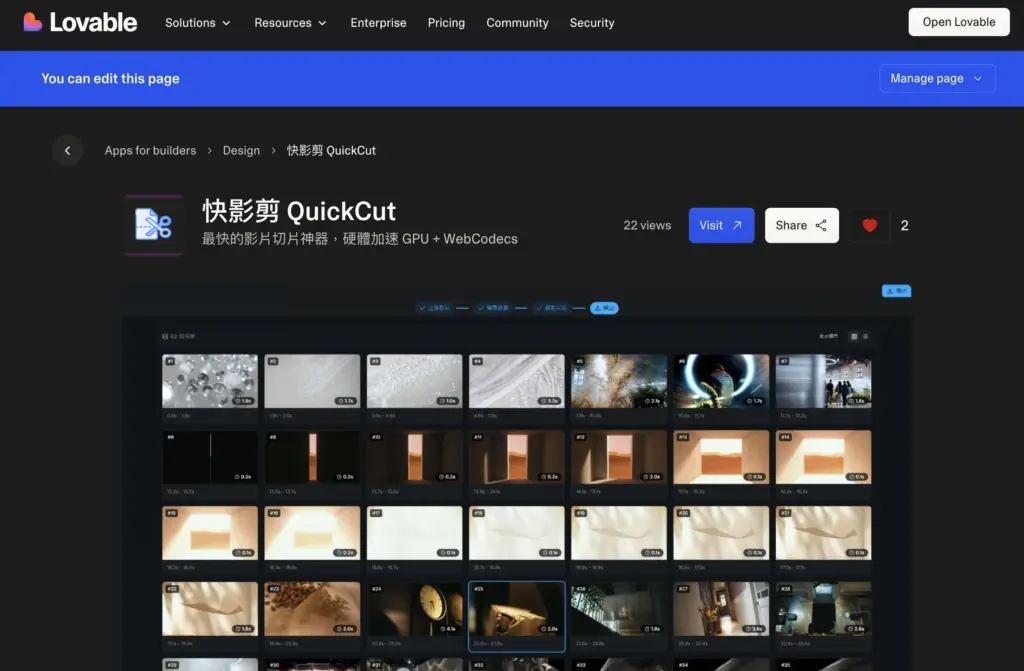Click the share-network icon on the Share button
1024x671 pixels.
click(x=820, y=225)
